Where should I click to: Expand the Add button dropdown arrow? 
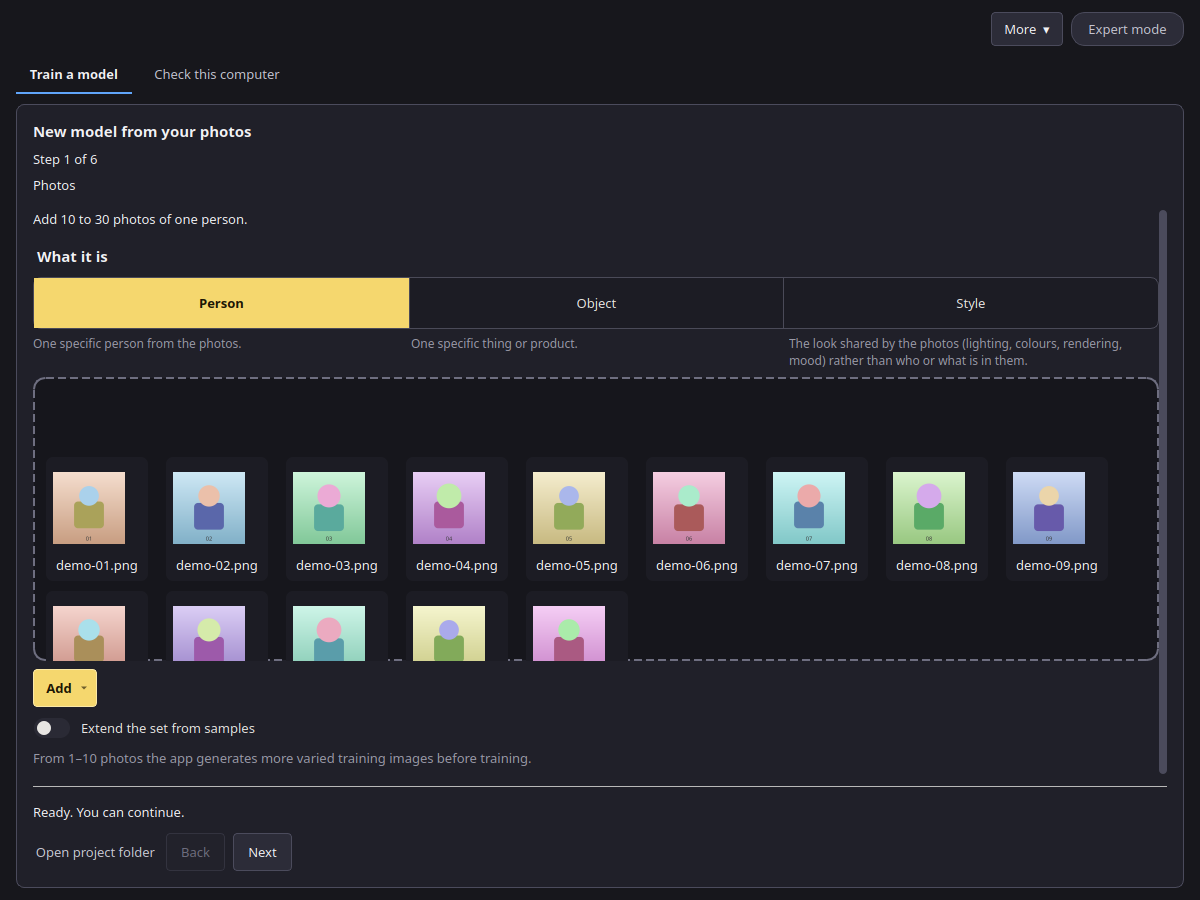(x=84, y=688)
